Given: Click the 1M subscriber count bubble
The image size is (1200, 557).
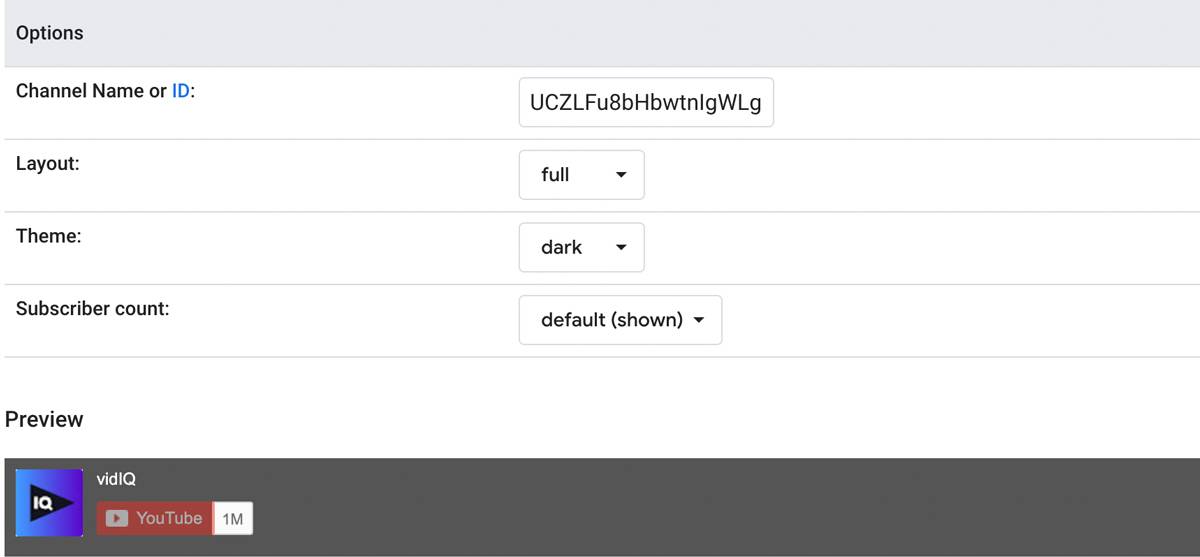Looking at the screenshot, I should pos(233,518).
